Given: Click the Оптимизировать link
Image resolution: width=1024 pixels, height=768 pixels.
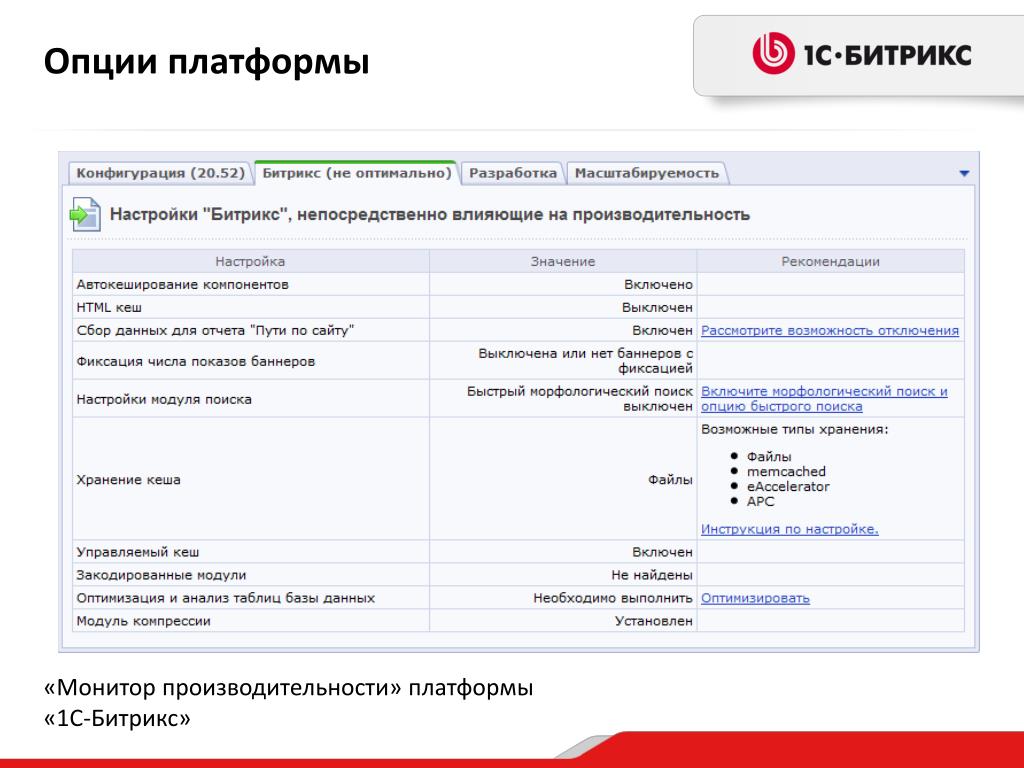Looking at the screenshot, I should coord(755,598).
